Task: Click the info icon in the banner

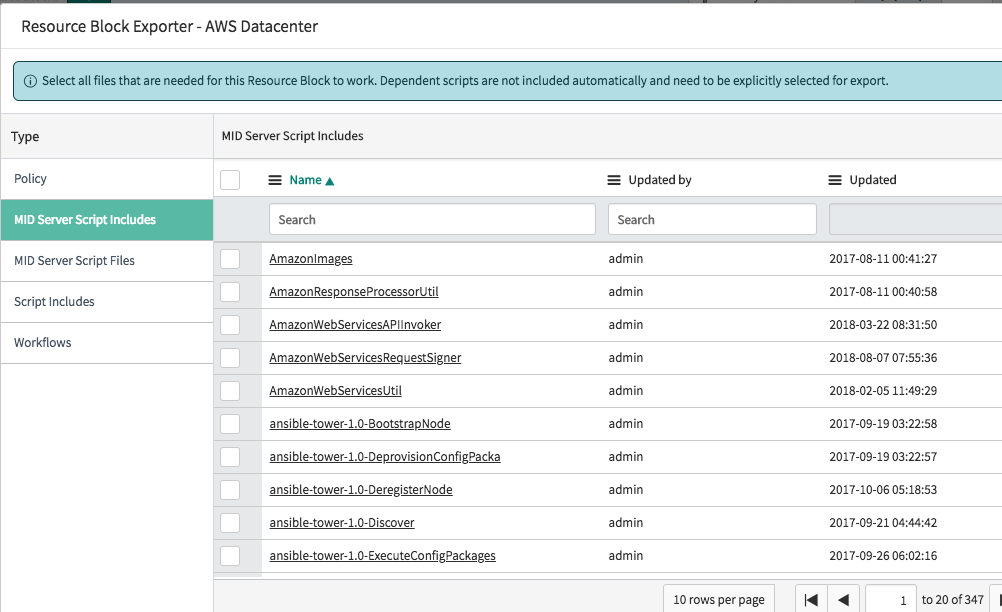Action: coord(30,81)
